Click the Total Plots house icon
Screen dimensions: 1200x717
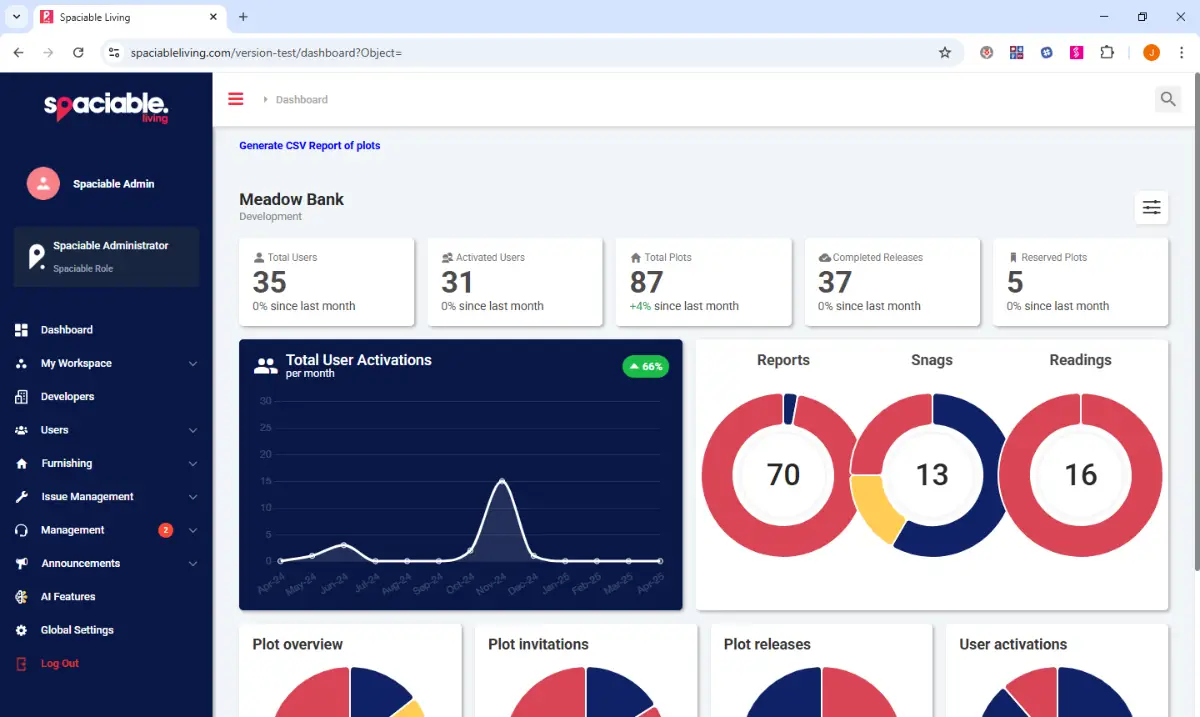point(636,257)
